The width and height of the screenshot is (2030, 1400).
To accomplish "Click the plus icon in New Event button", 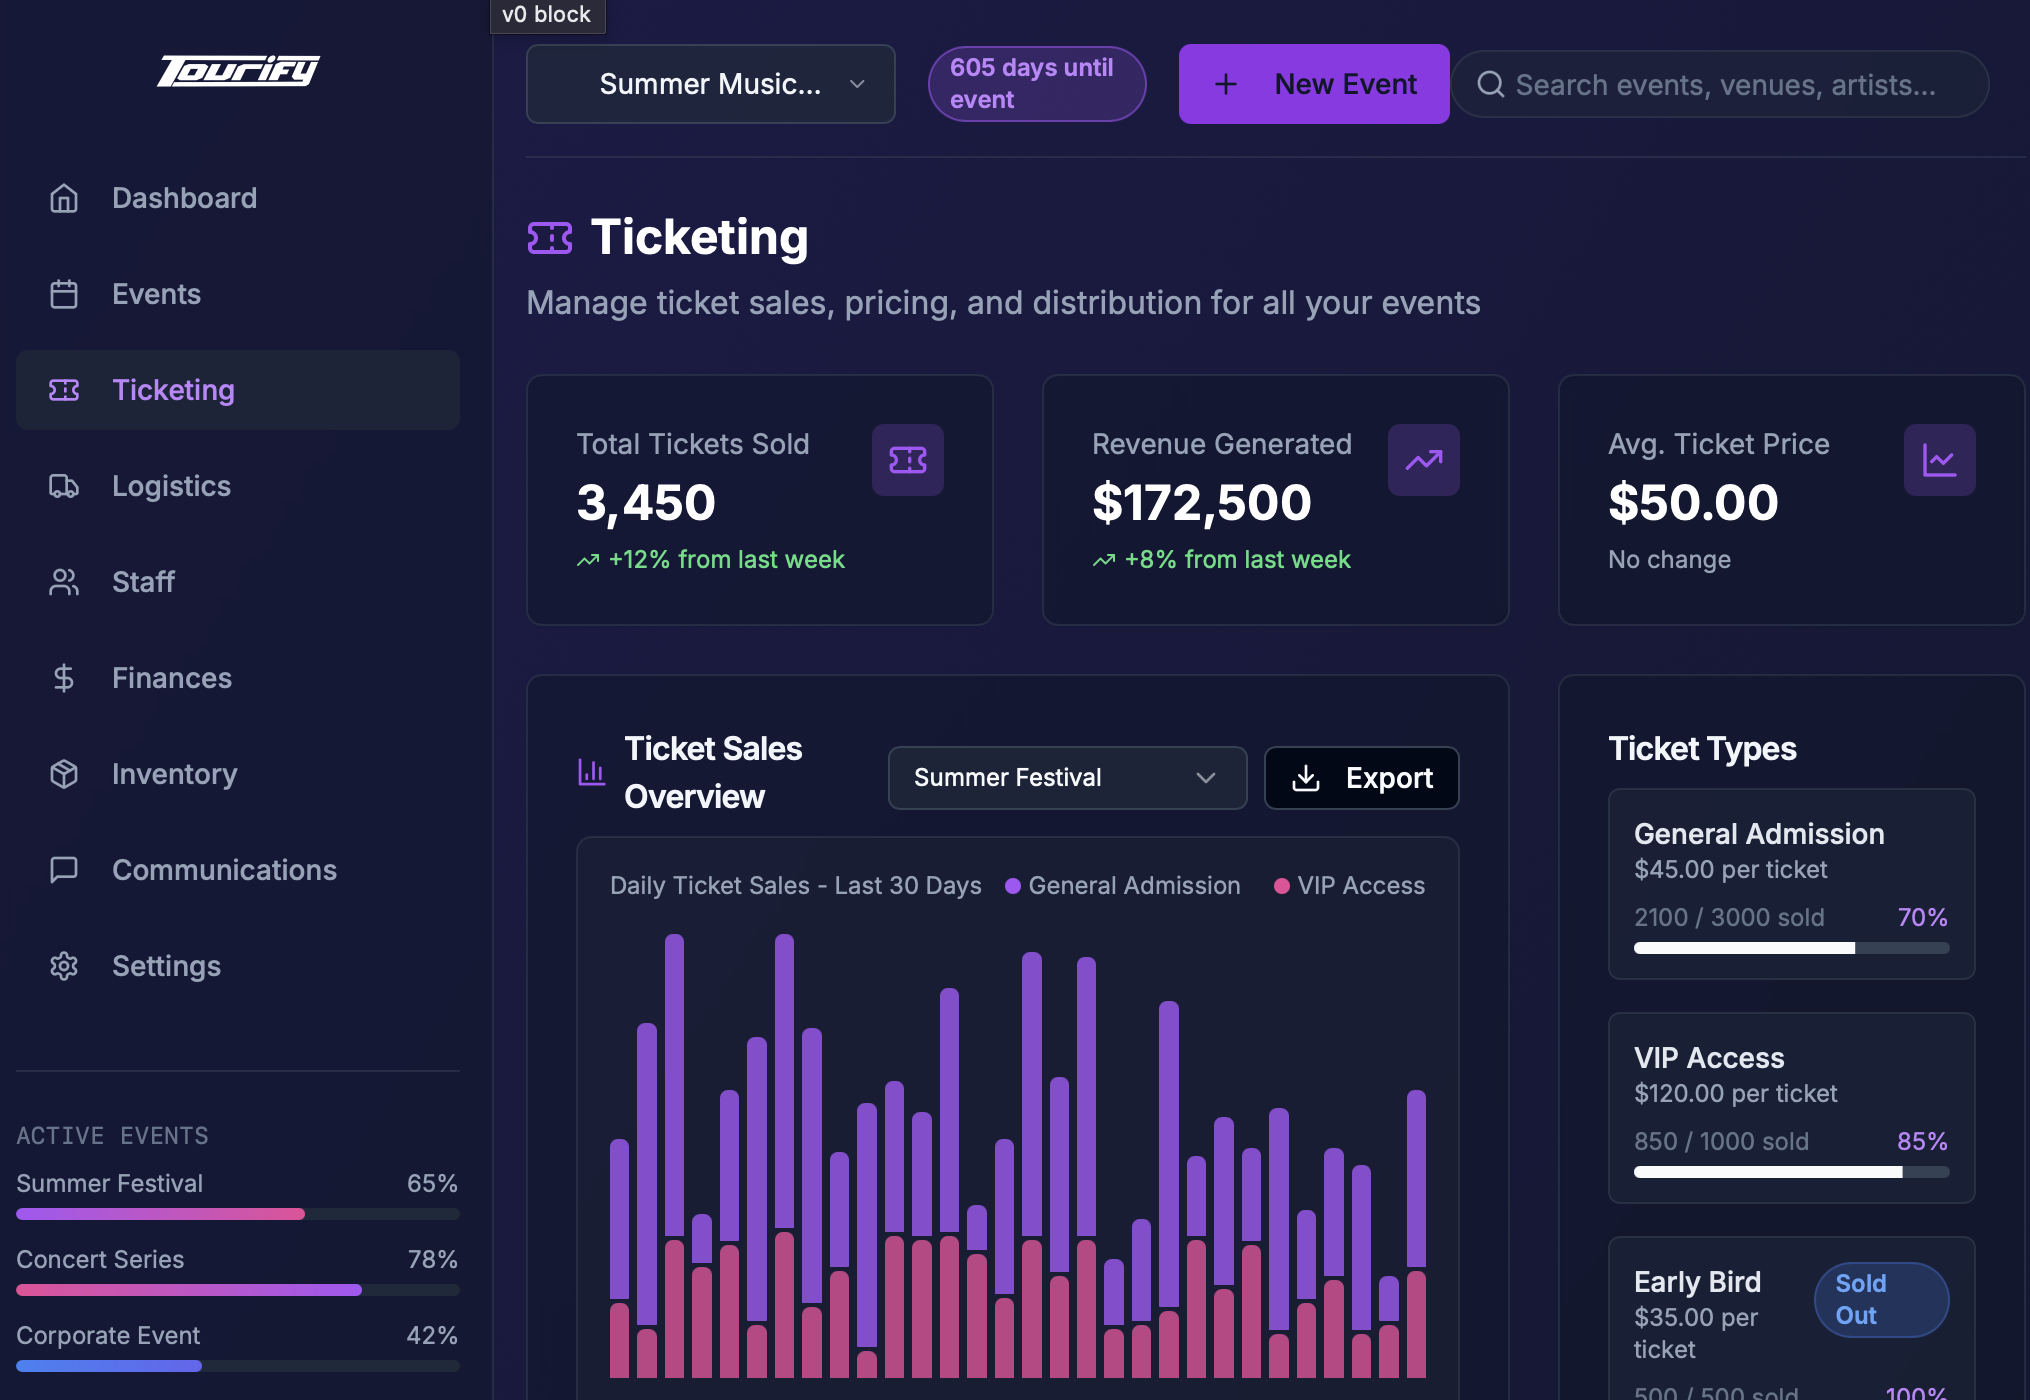I will point(1226,84).
